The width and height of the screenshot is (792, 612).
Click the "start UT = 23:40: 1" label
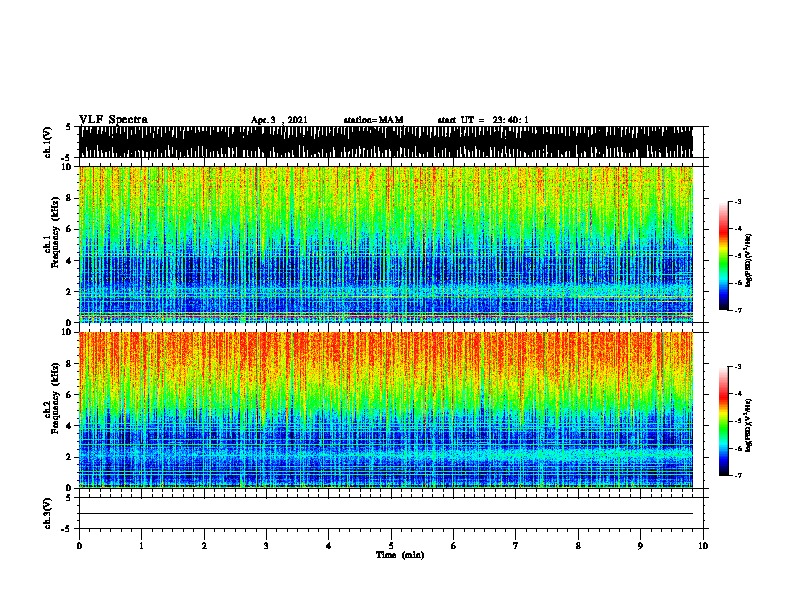pyautogui.click(x=483, y=120)
